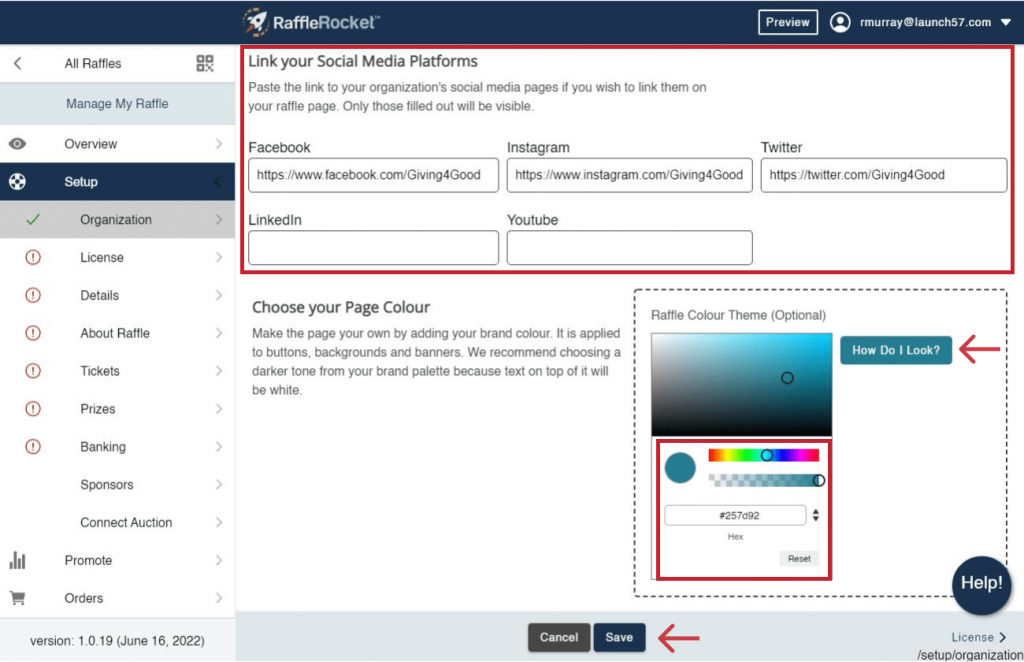Open the Promote bar-chart icon
The height and width of the screenshot is (662, 1024).
(x=15, y=560)
